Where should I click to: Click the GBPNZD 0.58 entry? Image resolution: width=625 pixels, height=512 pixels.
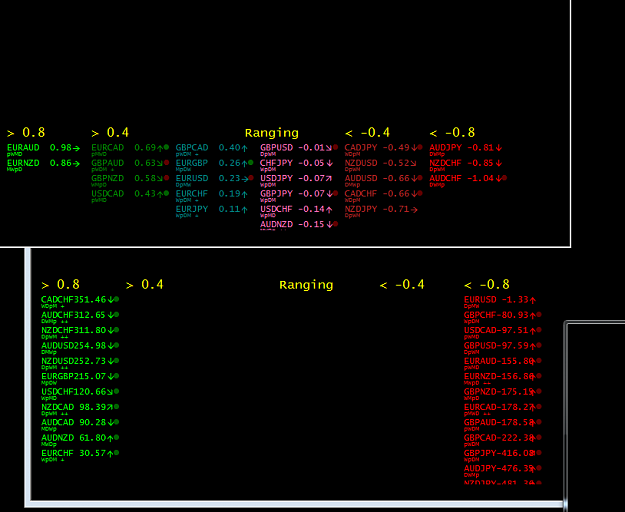point(130,179)
